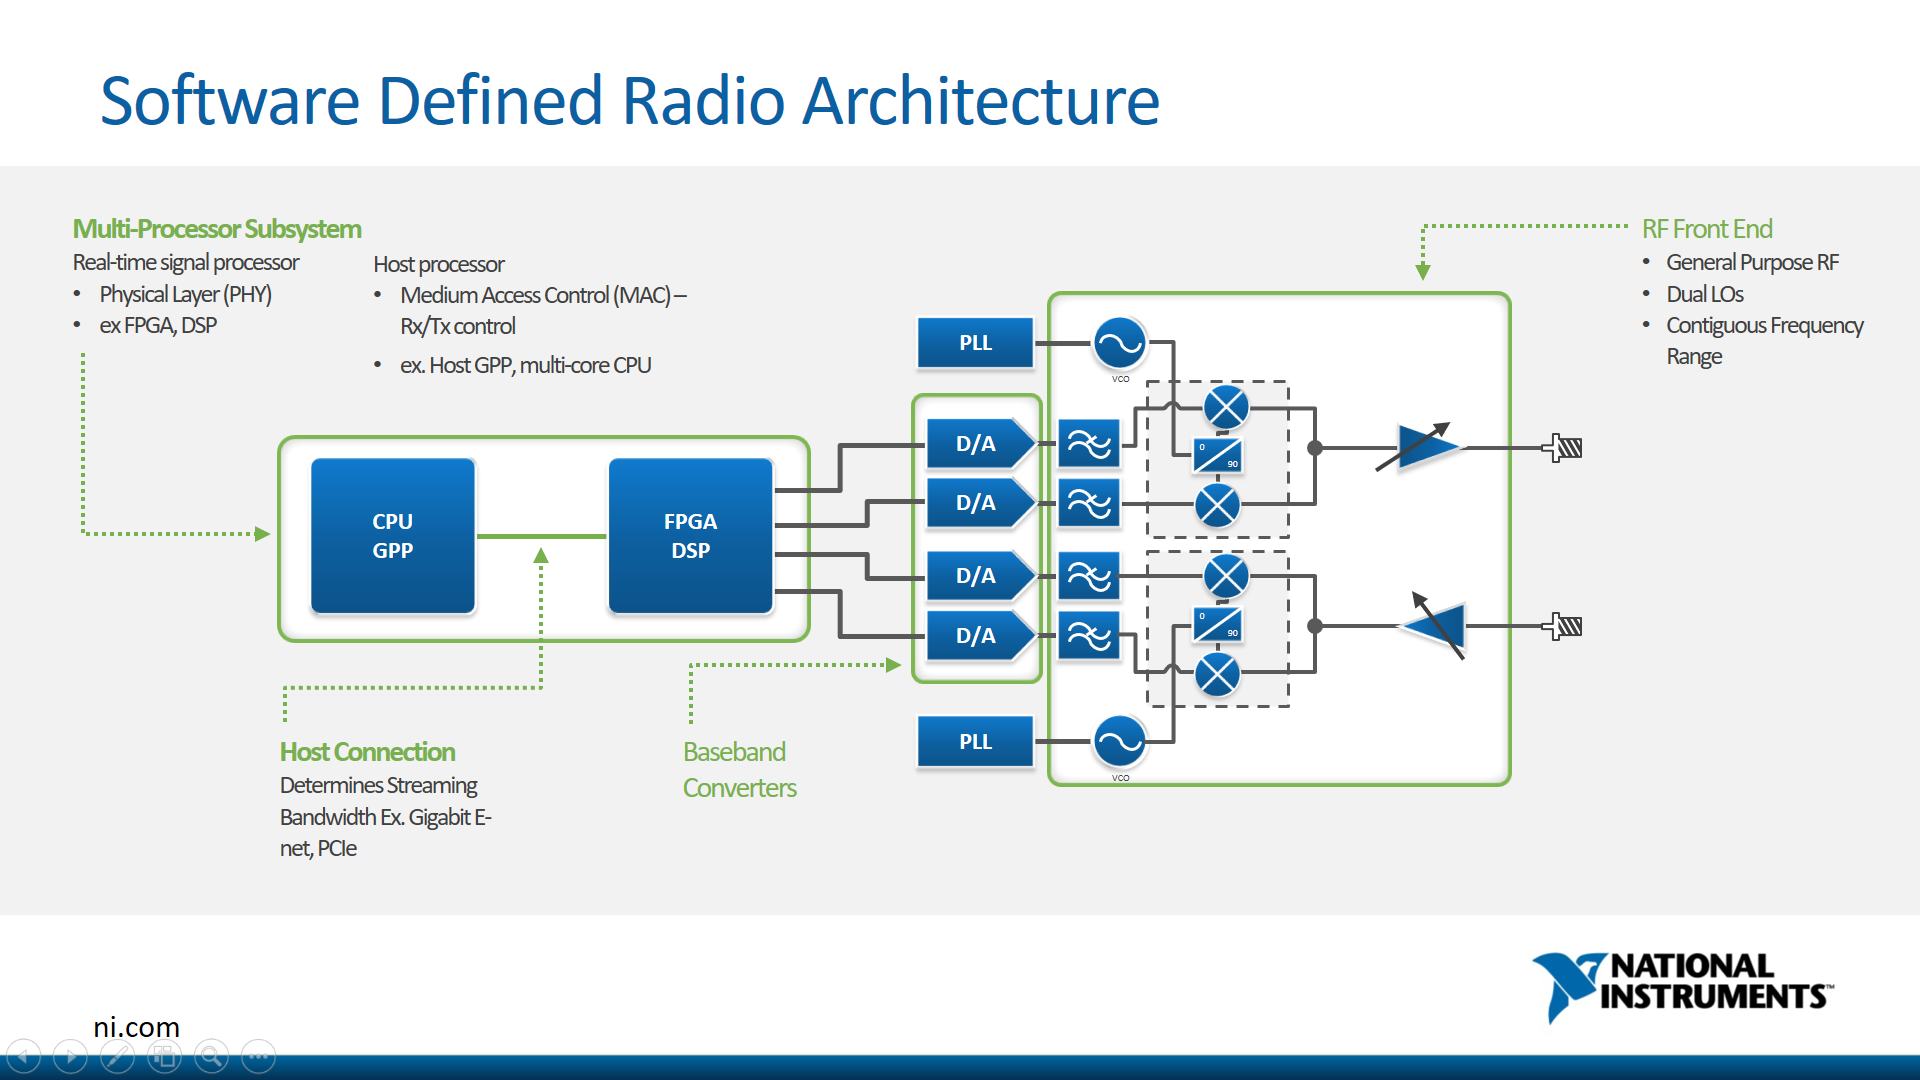Activate the zoom magnifier tool
Image resolution: width=1920 pixels, height=1080 pixels.
click(211, 1056)
